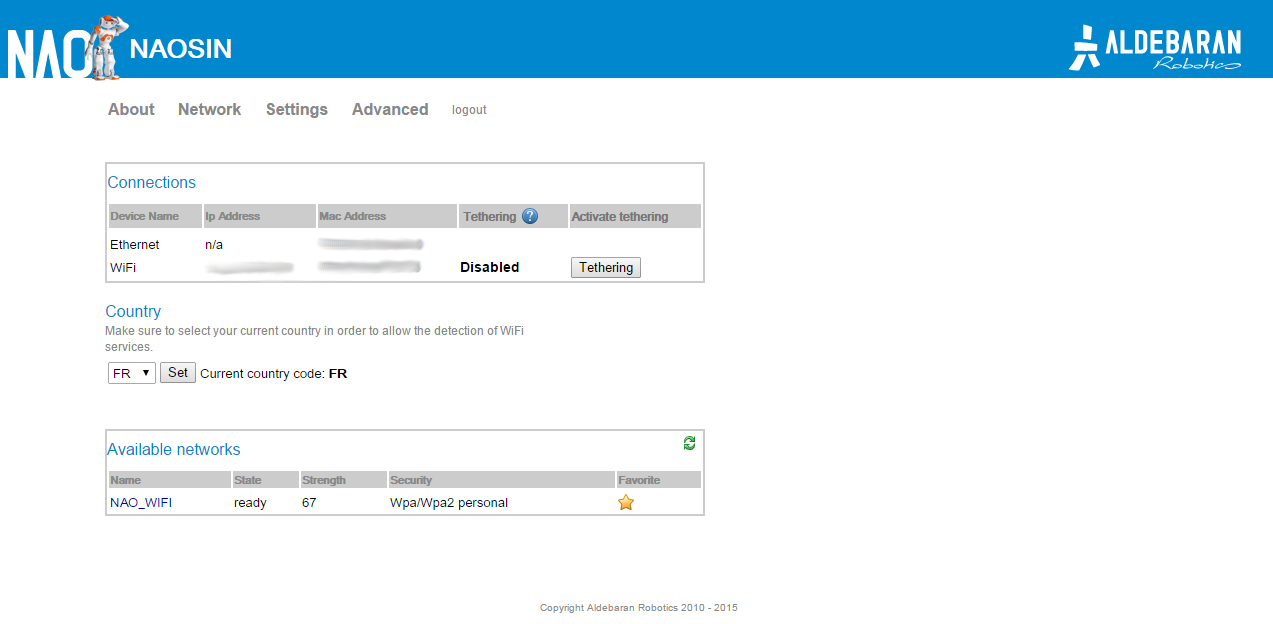Viewport: 1273px width, 624px height.
Task: Activate WiFi with the Tethering button
Action: [x=606, y=268]
